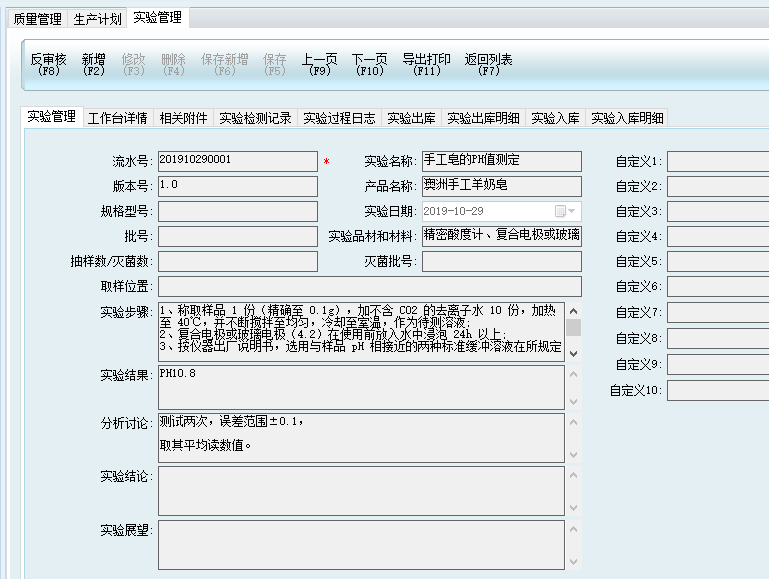Focus the 自定义1 input field
The height and width of the screenshot is (579, 769).
pyautogui.click(x=717, y=161)
